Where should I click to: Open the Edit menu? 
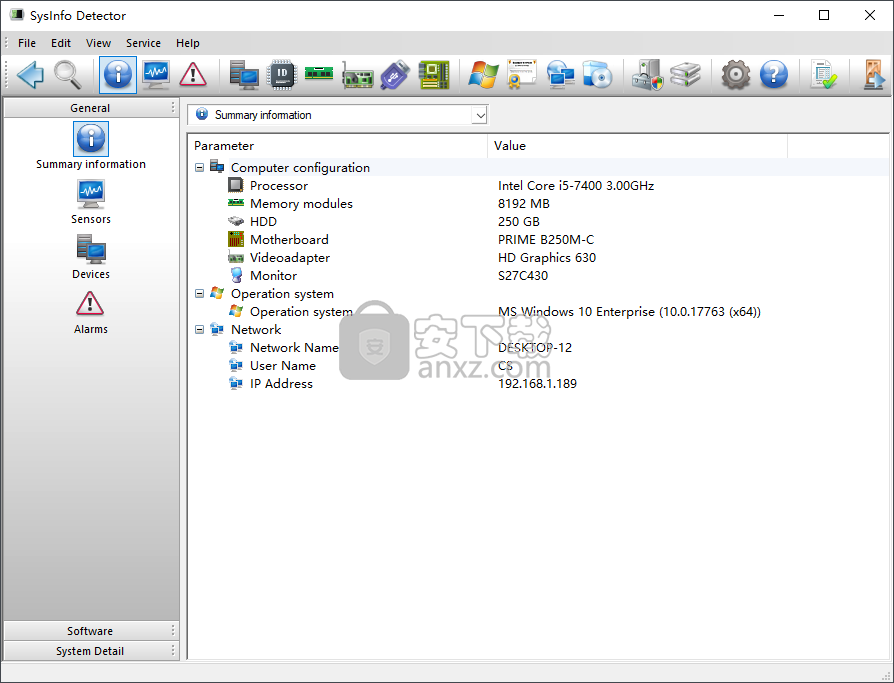coord(61,43)
